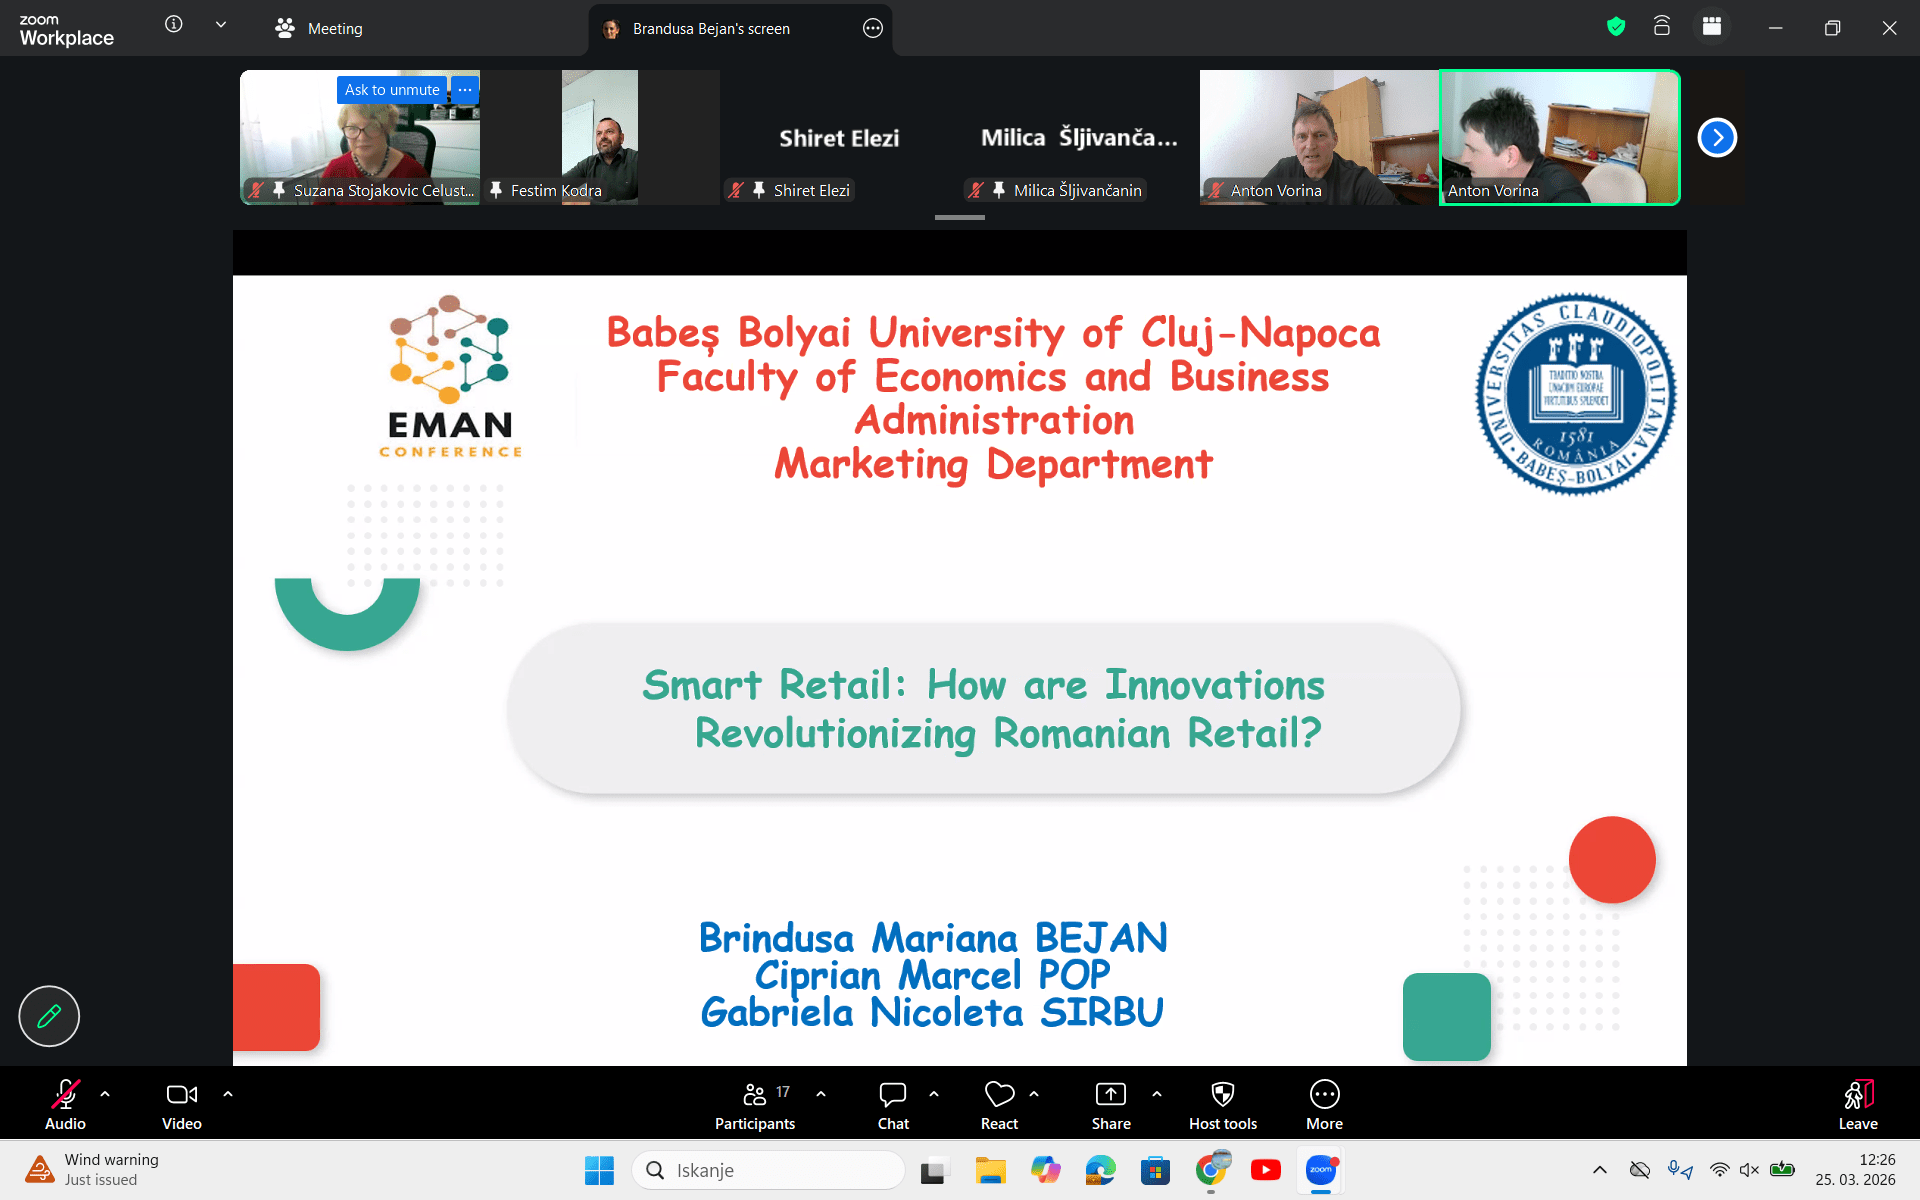Toggle system volume mute icon in tray
Viewport: 1920px width, 1200px height.
(x=1749, y=1170)
